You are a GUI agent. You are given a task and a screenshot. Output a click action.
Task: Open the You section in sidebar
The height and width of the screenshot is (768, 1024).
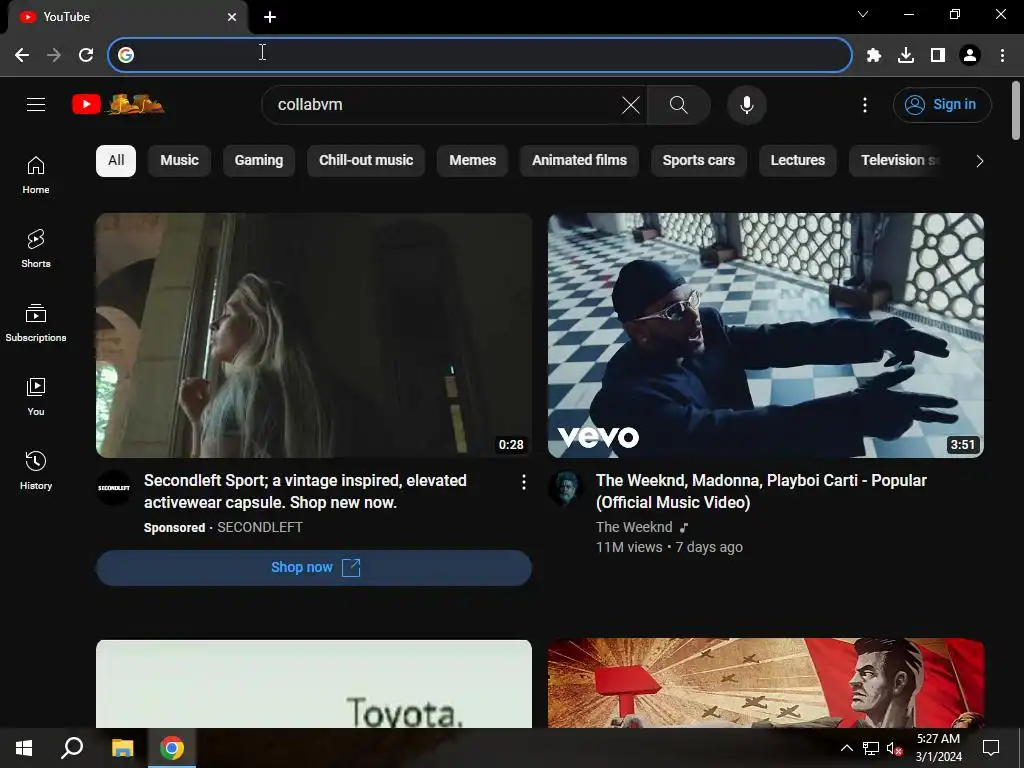click(x=36, y=396)
